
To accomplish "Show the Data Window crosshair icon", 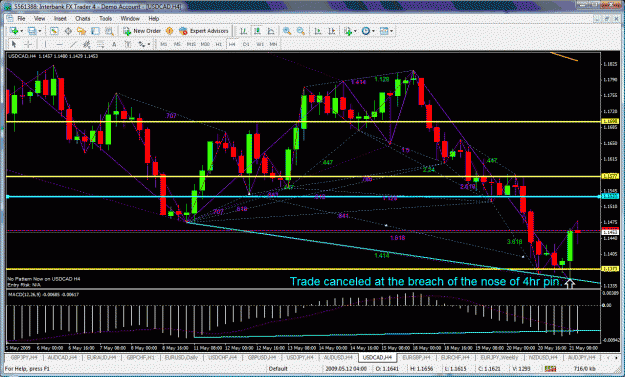I will click(x=68, y=31).
